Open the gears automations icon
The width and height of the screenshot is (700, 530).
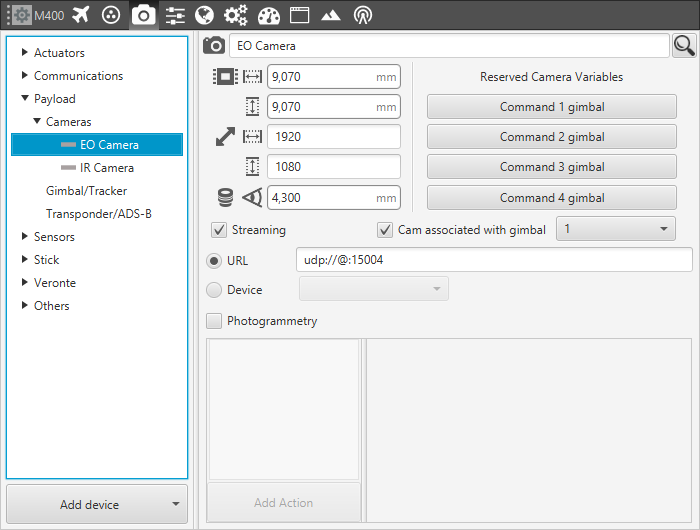point(235,15)
